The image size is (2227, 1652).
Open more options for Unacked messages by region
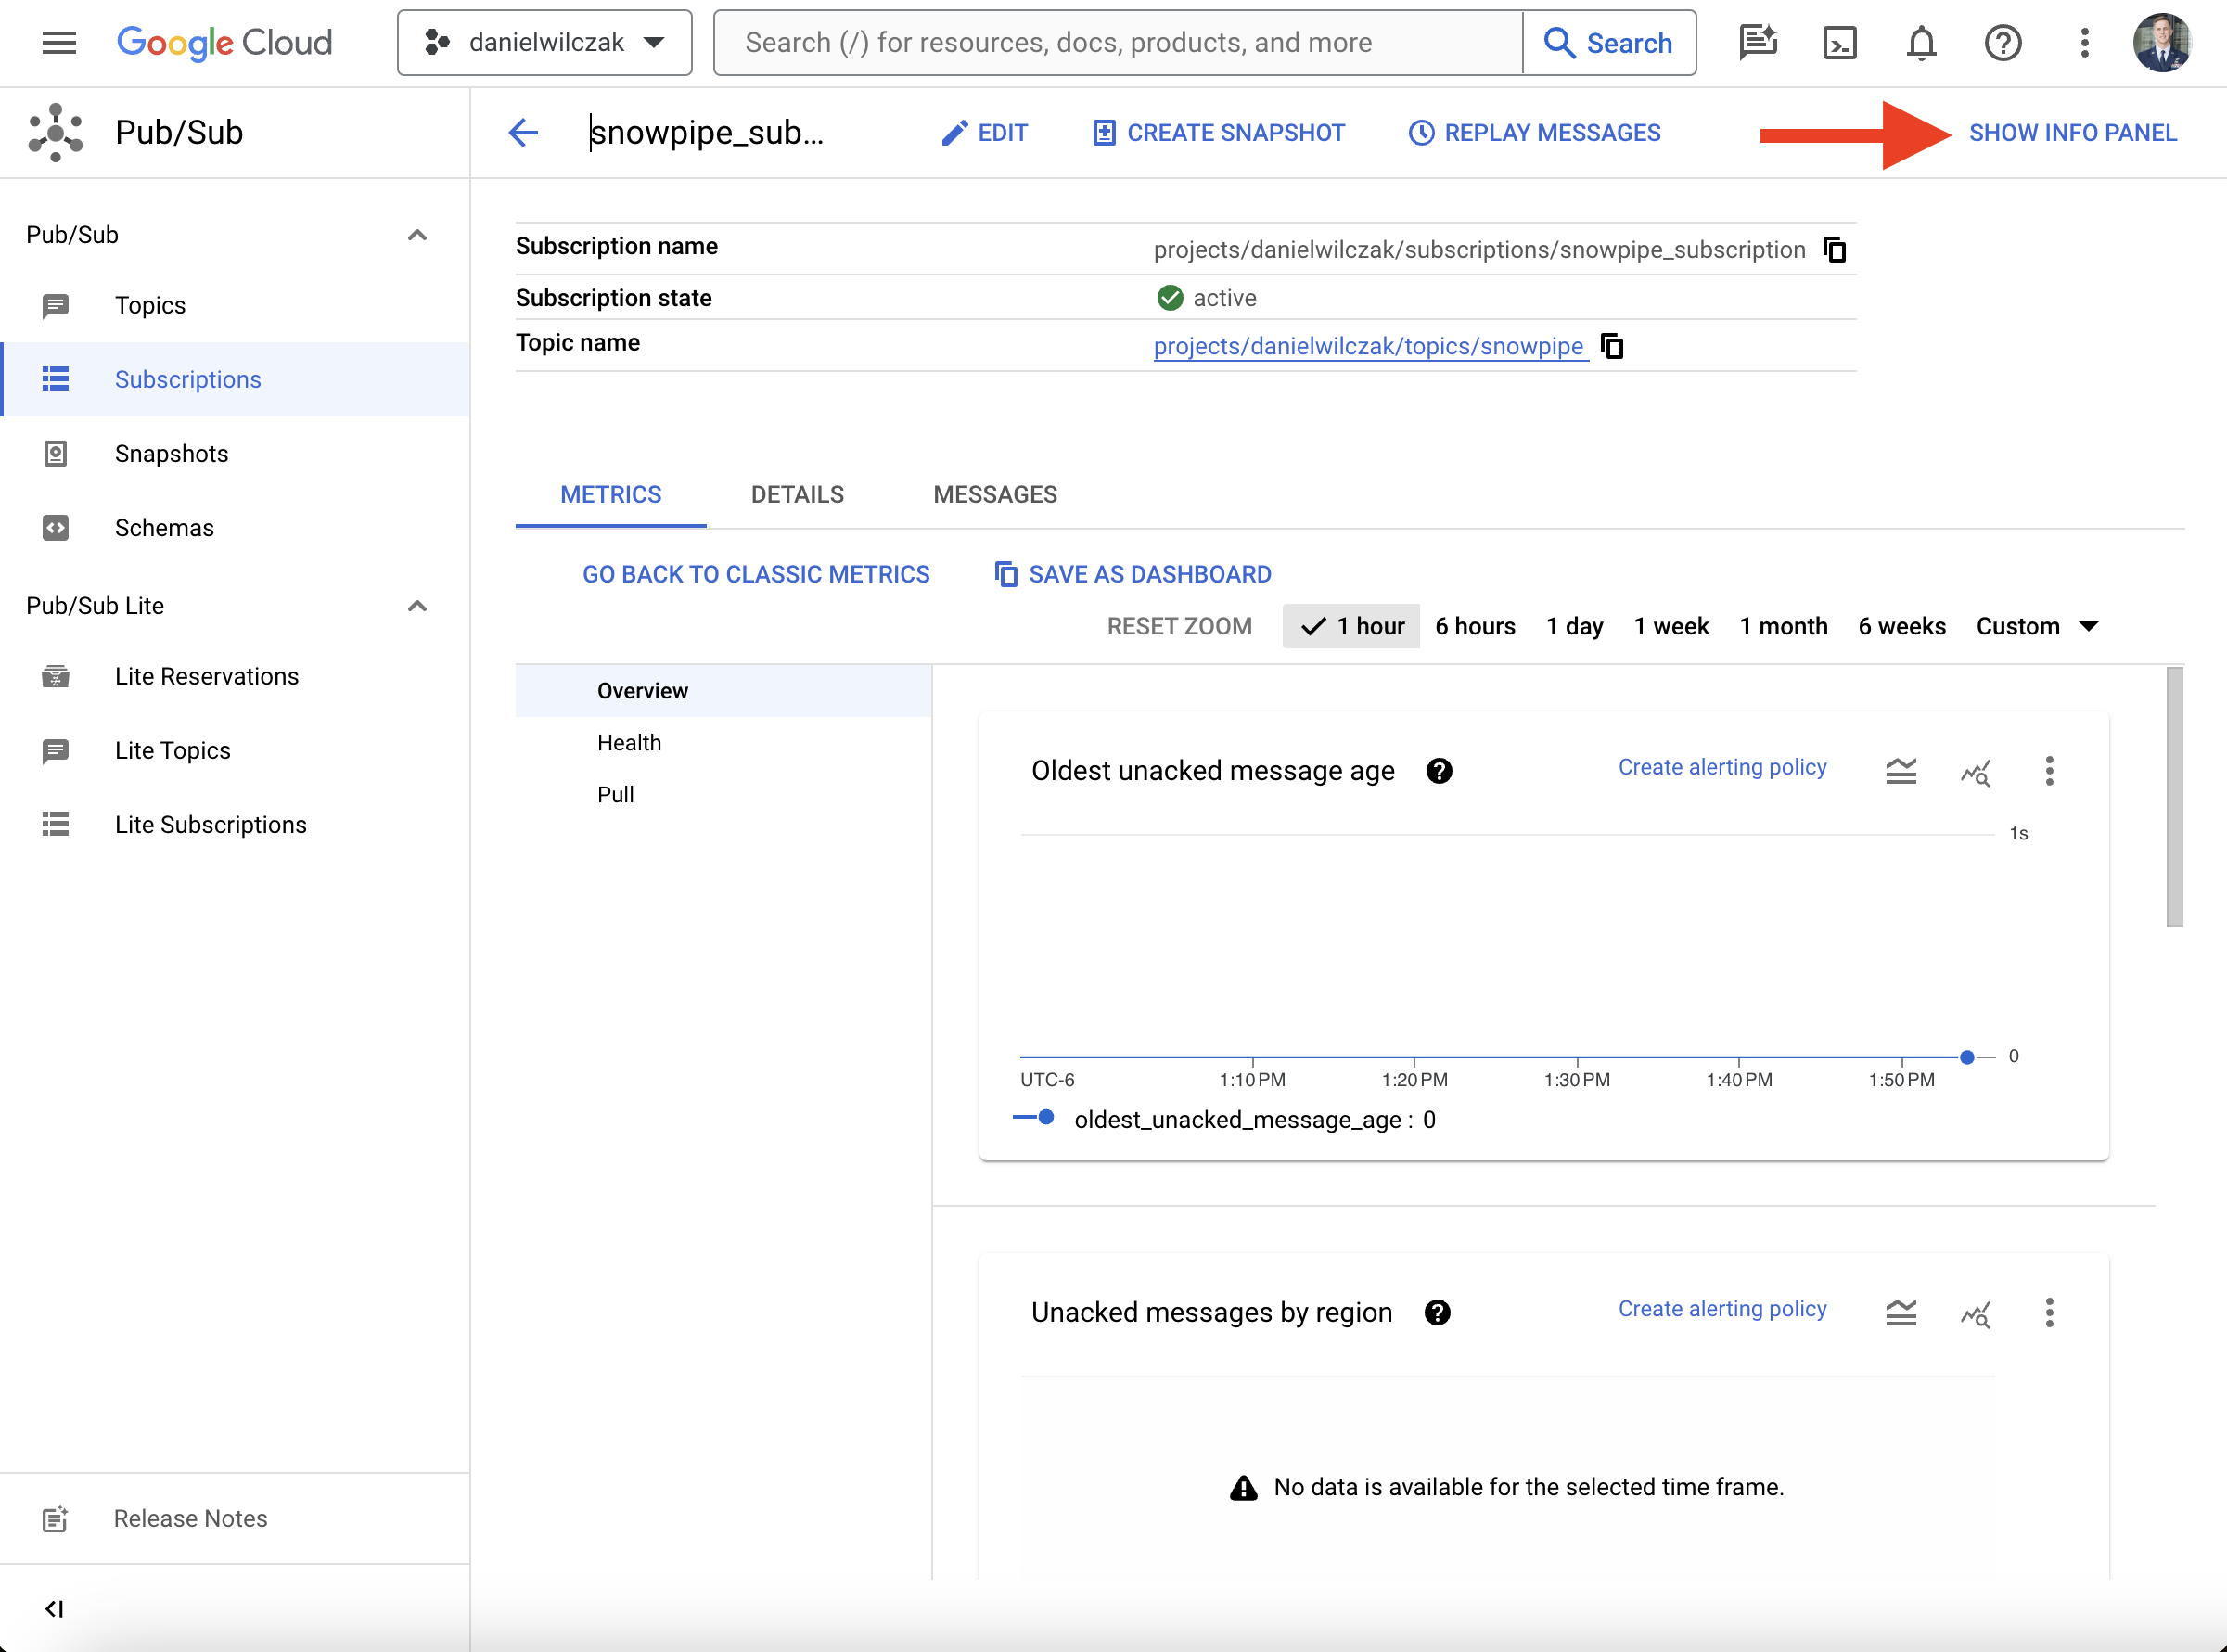click(2049, 1313)
